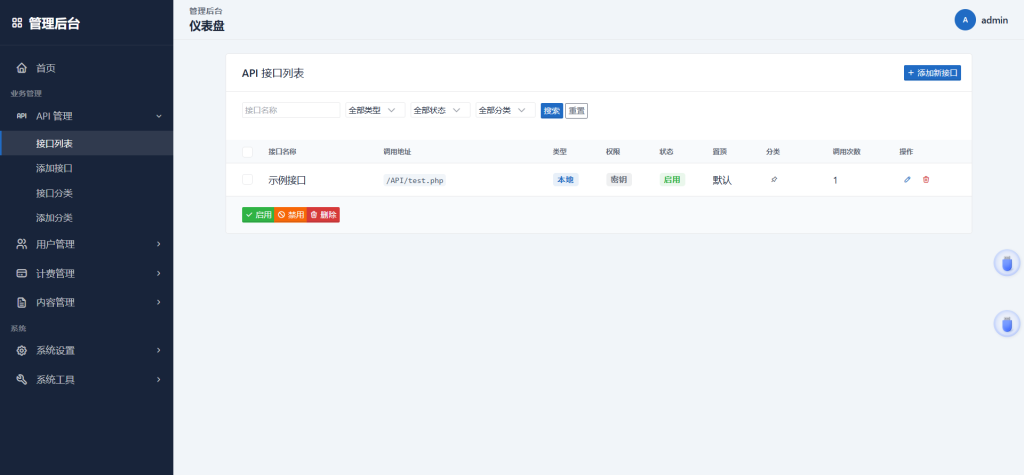Viewport: 1024px width, 475px height.
Task: Click the orange 禁用 batch button
Action: pos(291,215)
